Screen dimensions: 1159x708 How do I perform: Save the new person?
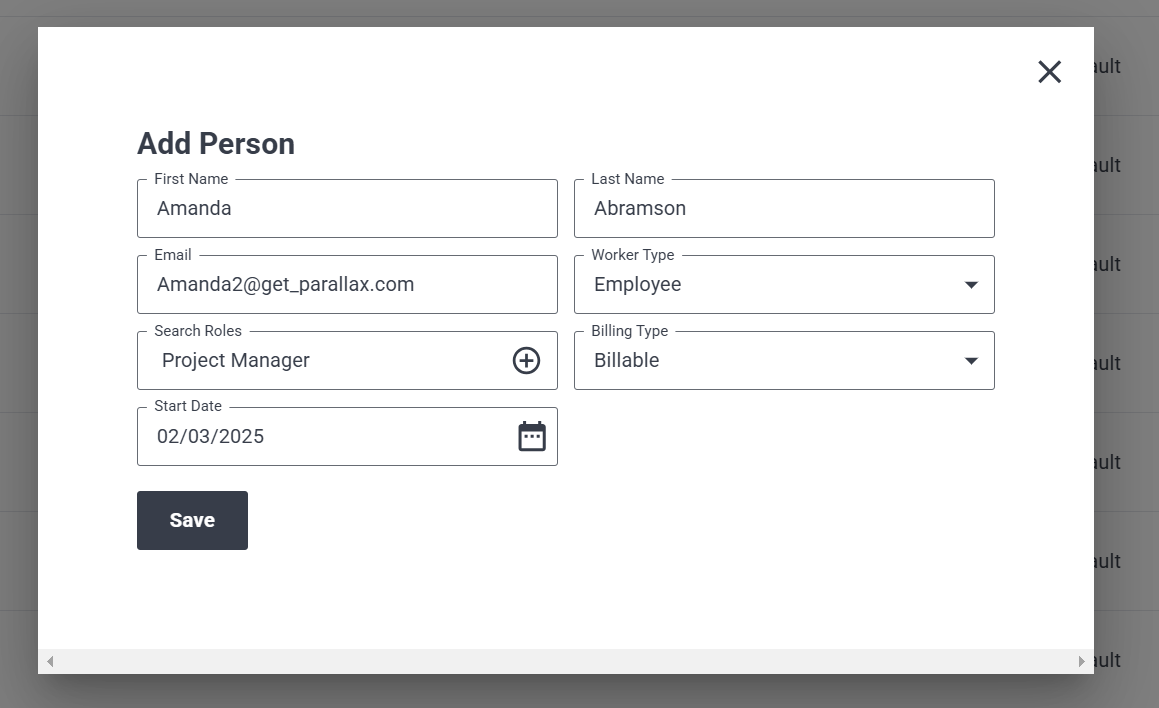(x=192, y=520)
